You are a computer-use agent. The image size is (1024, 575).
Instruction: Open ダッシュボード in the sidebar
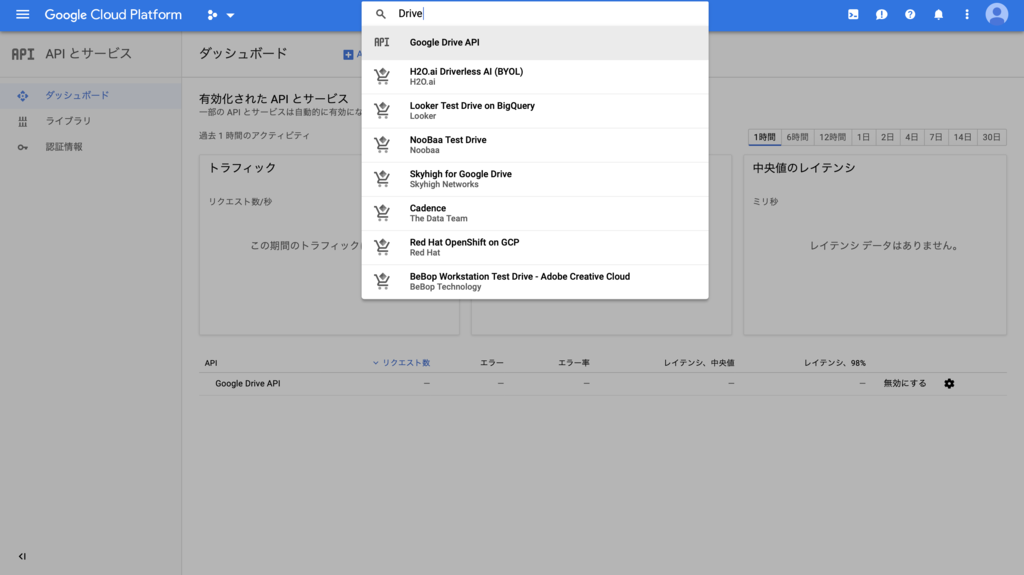(90, 95)
